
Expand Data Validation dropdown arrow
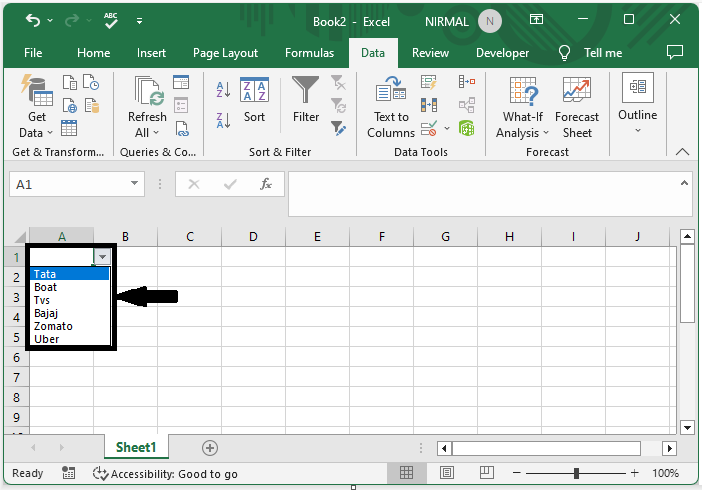[x=447, y=129]
